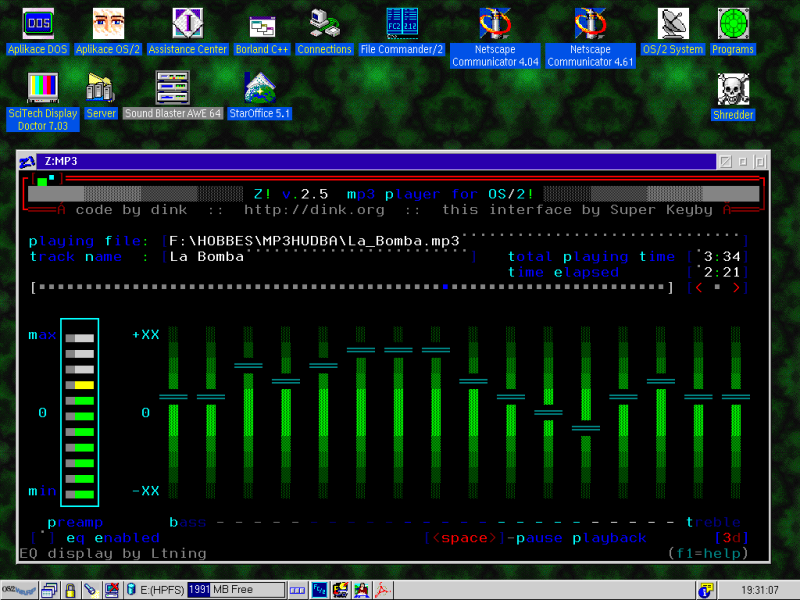Image resolution: width=800 pixels, height=600 pixels.
Task: Click the seek backward red arrow
Action: point(699,287)
